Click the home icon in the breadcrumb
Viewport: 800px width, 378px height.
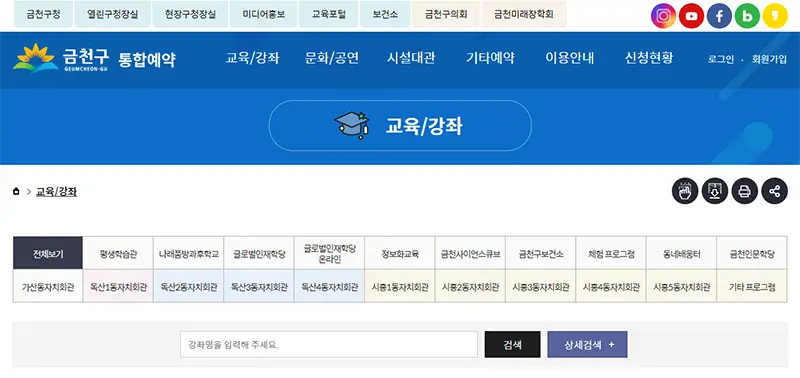[16, 192]
